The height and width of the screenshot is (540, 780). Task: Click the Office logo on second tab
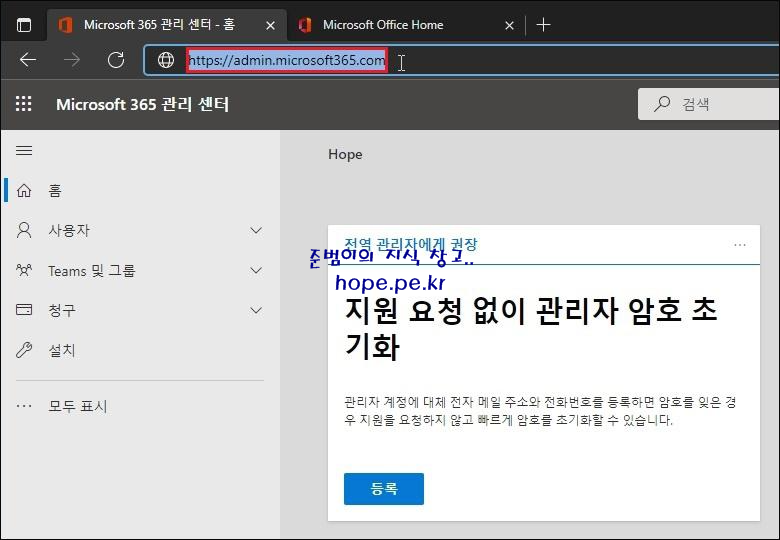click(x=304, y=25)
